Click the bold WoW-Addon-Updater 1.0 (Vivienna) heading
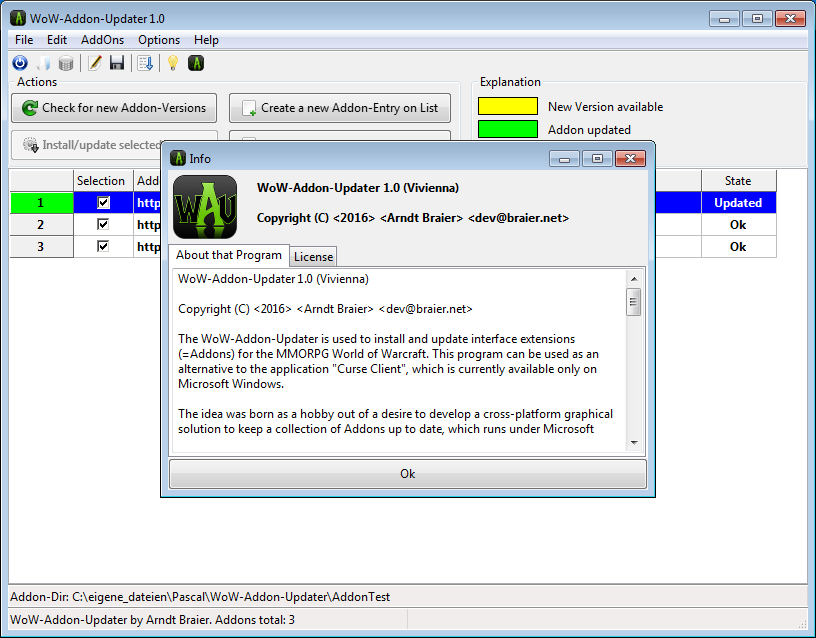Image resolution: width=816 pixels, height=638 pixels. coord(358,188)
